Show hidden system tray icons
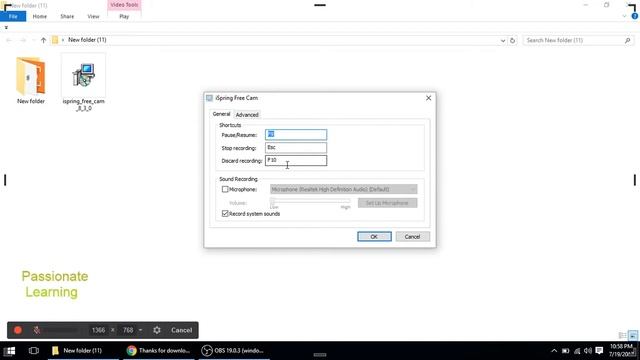The height and width of the screenshot is (360, 640). pyautogui.click(x=554, y=351)
